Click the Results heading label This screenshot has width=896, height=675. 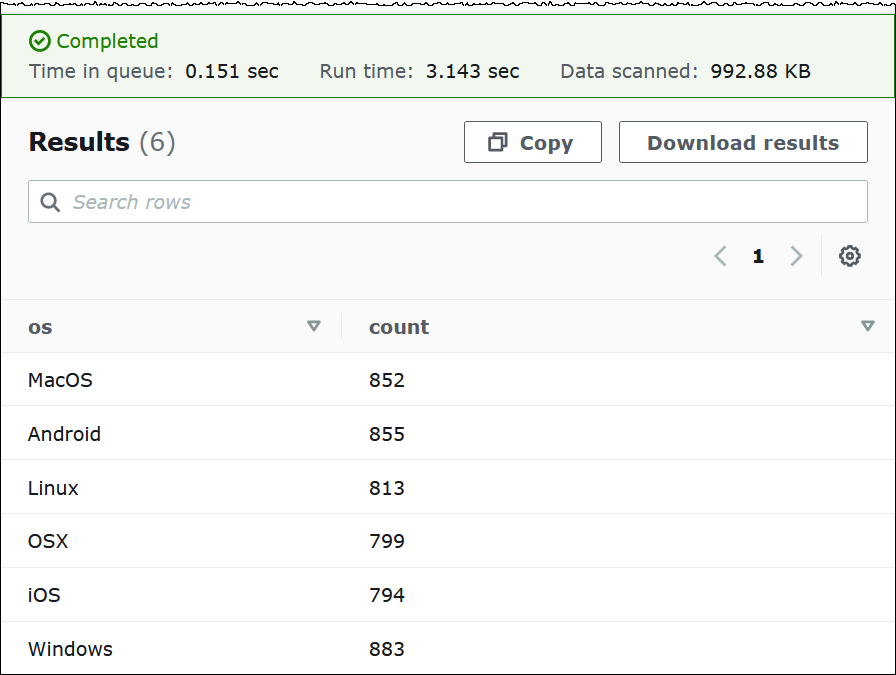point(79,141)
